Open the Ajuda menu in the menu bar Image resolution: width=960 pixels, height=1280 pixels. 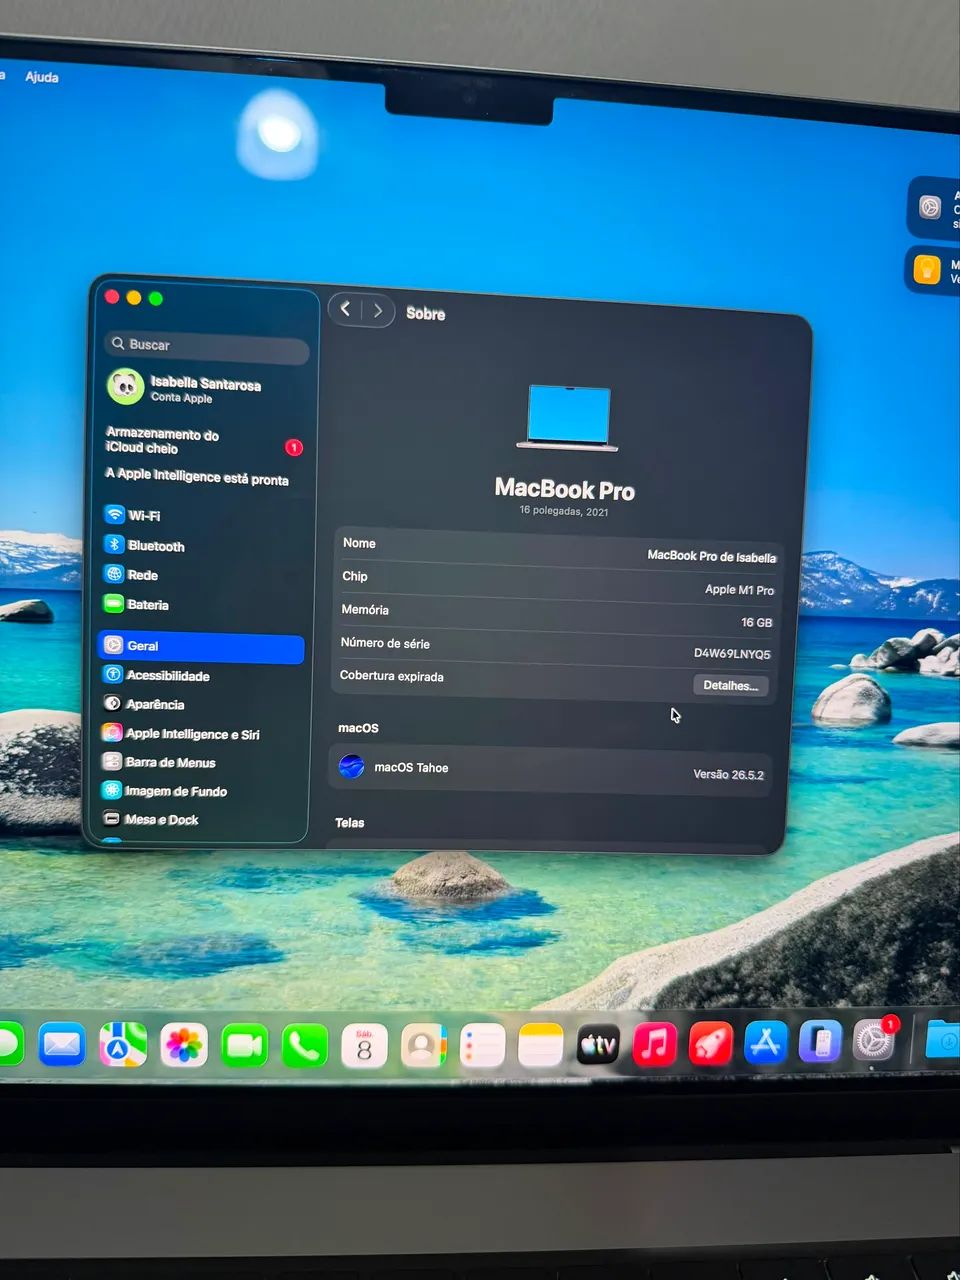tap(42, 77)
